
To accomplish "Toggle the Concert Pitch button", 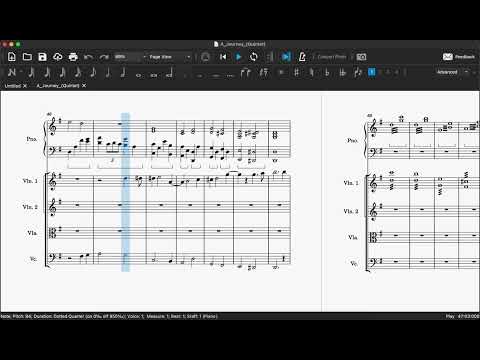I will (332, 57).
